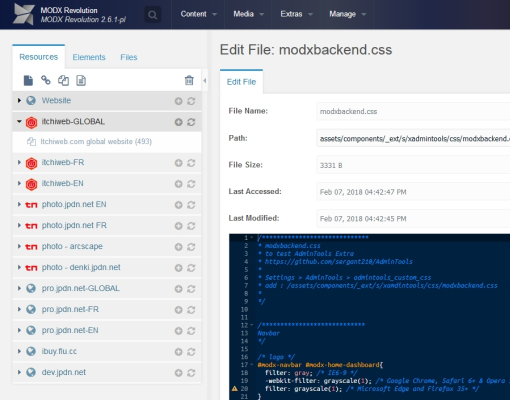510x400 pixels.
Task: Click warning marker on code line 20
Action: pos(234,389)
